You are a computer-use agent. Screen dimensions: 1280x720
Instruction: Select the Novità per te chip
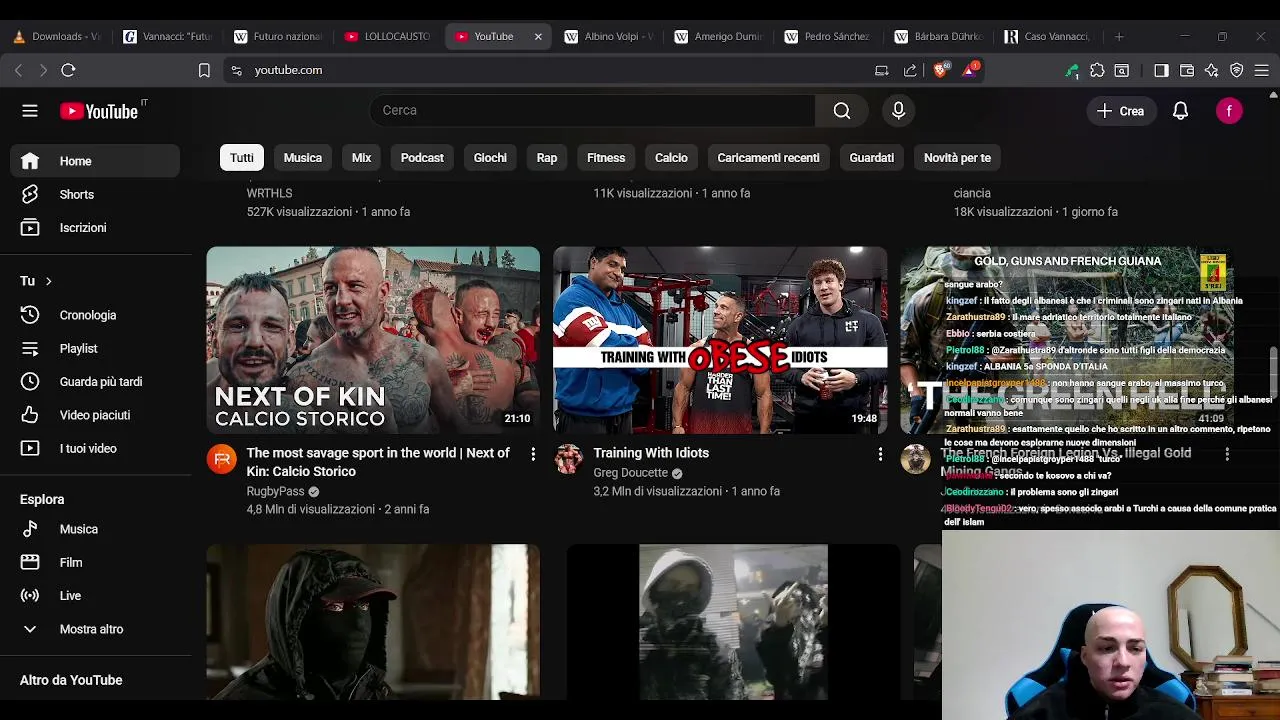pyautogui.click(x=957, y=158)
